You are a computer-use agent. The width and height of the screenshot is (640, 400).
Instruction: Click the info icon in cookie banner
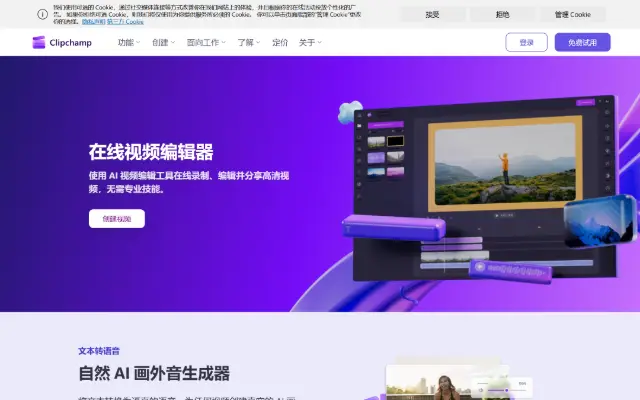pos(42,14)
